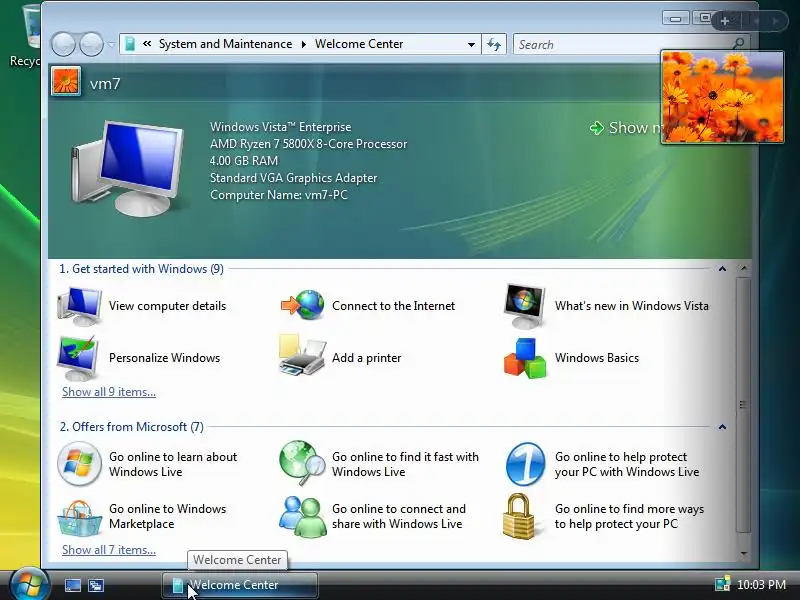
Task: Click What's new in Windows Vista label
Action: (632, 306)
